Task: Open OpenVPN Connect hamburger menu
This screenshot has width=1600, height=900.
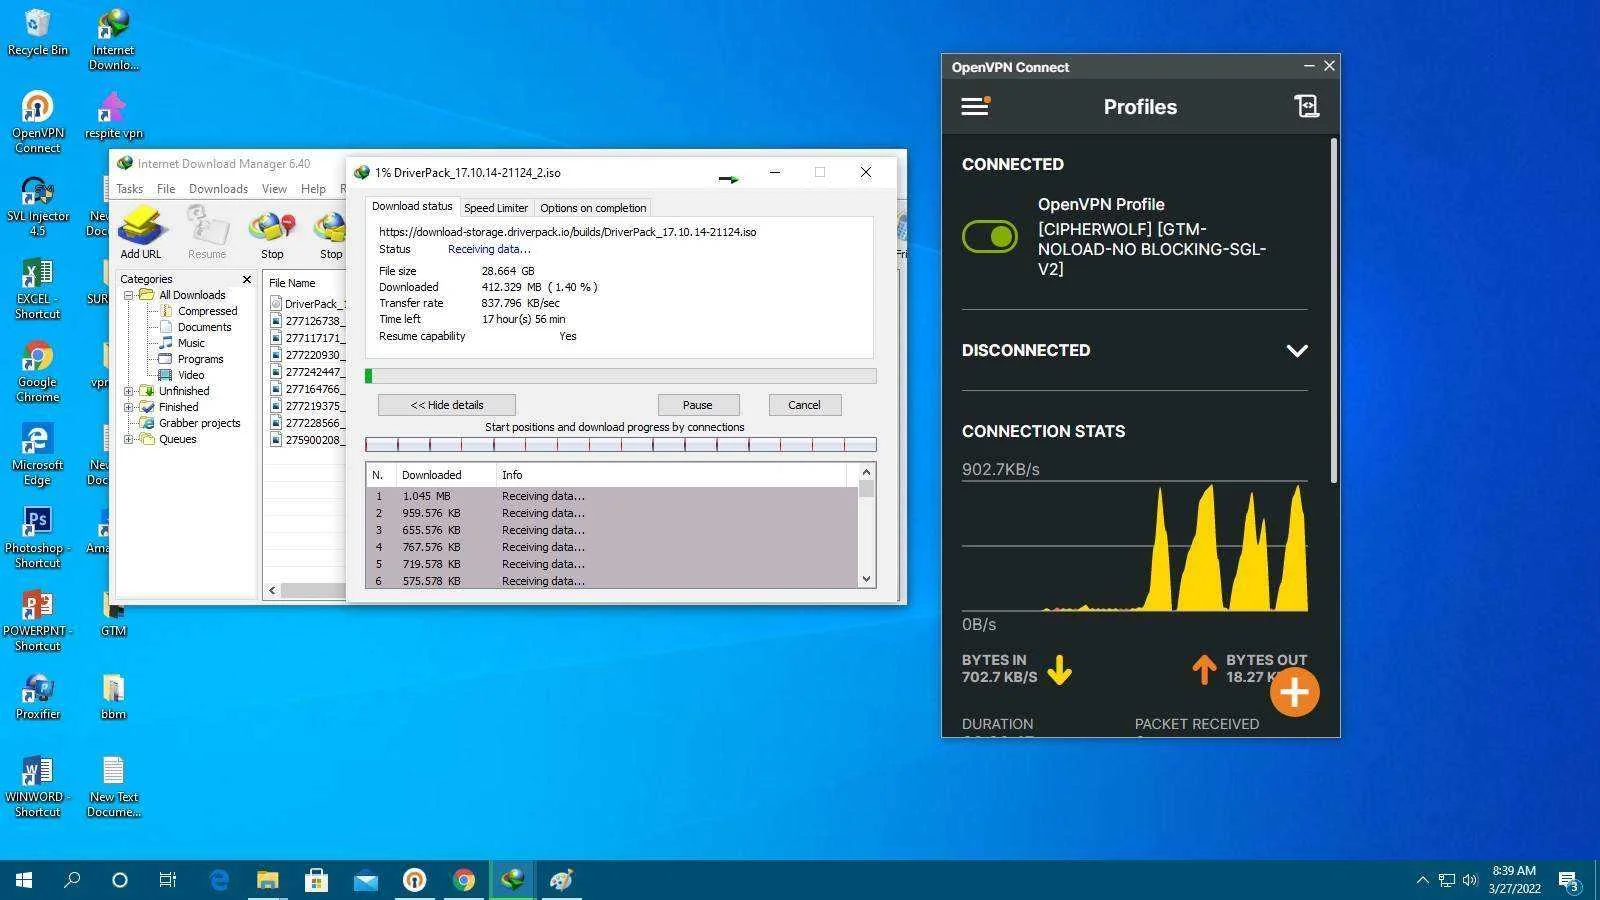Action: click(975, 106)
